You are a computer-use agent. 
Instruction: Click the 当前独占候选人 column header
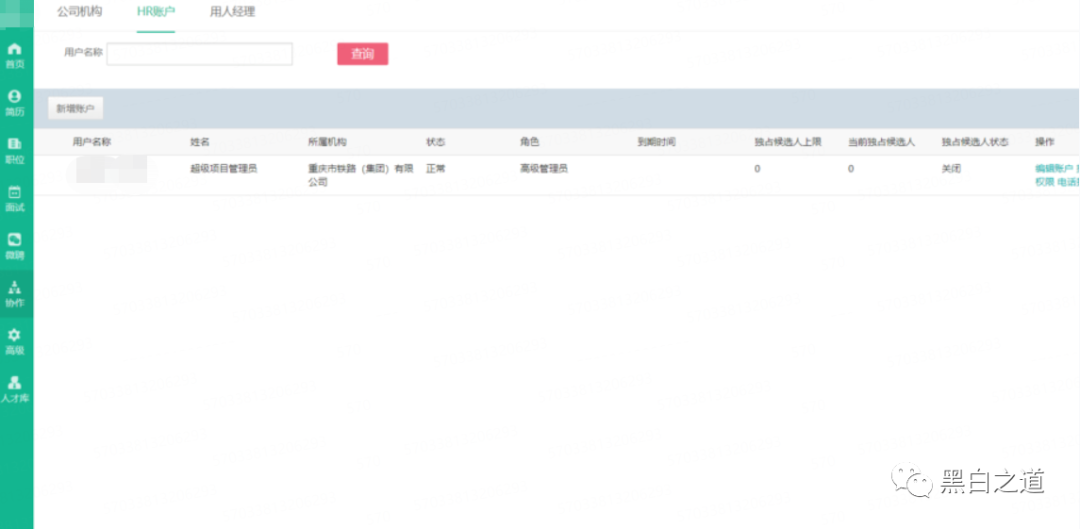click(882, 142)
